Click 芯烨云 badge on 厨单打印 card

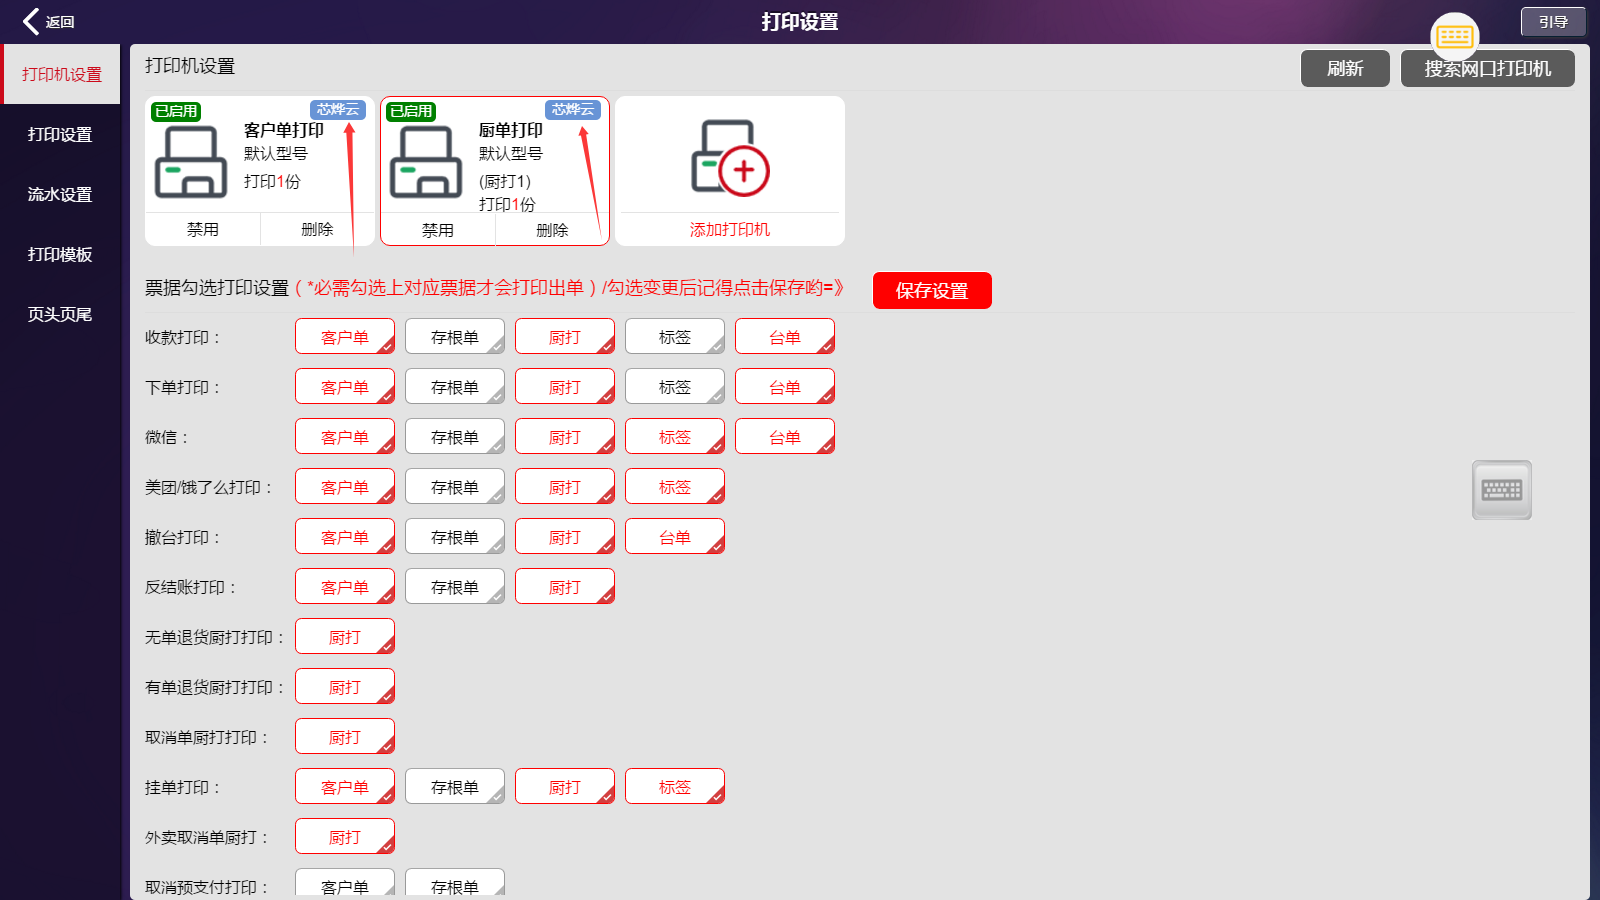coord(573,110)
